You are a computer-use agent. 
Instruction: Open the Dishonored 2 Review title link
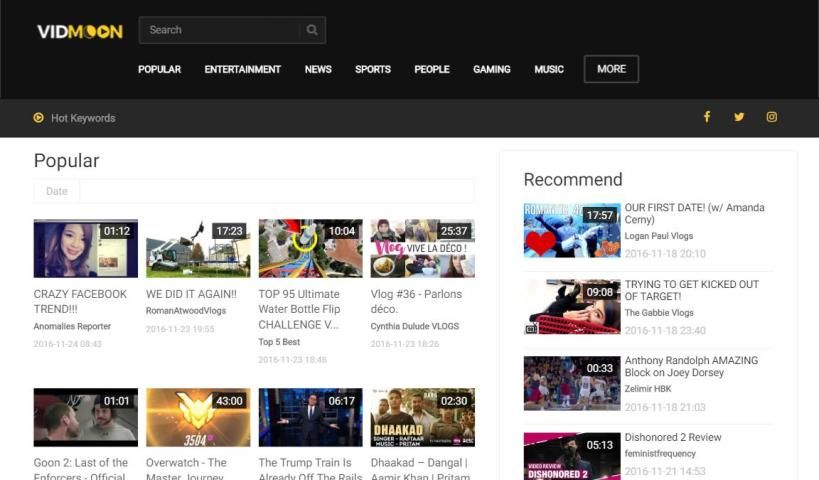[672, 437]
